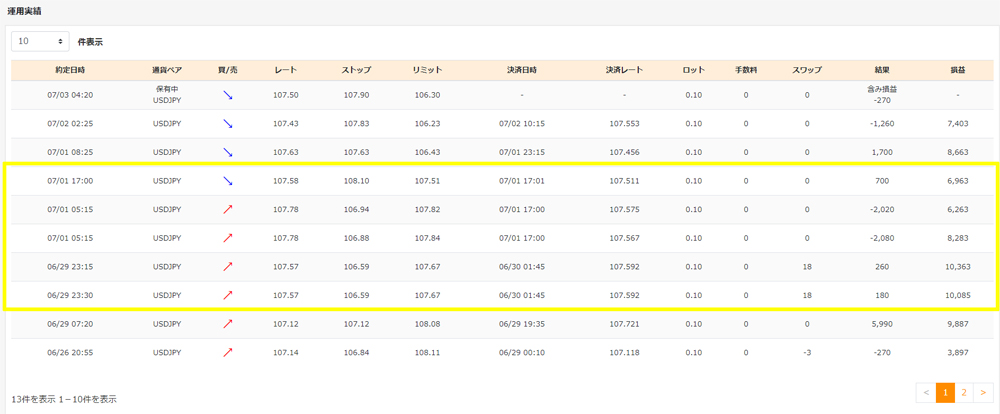The image size is (1000, 414).
Task: Open the 10 件表示 rows-per-page dropdown
Action: (41, 42)
